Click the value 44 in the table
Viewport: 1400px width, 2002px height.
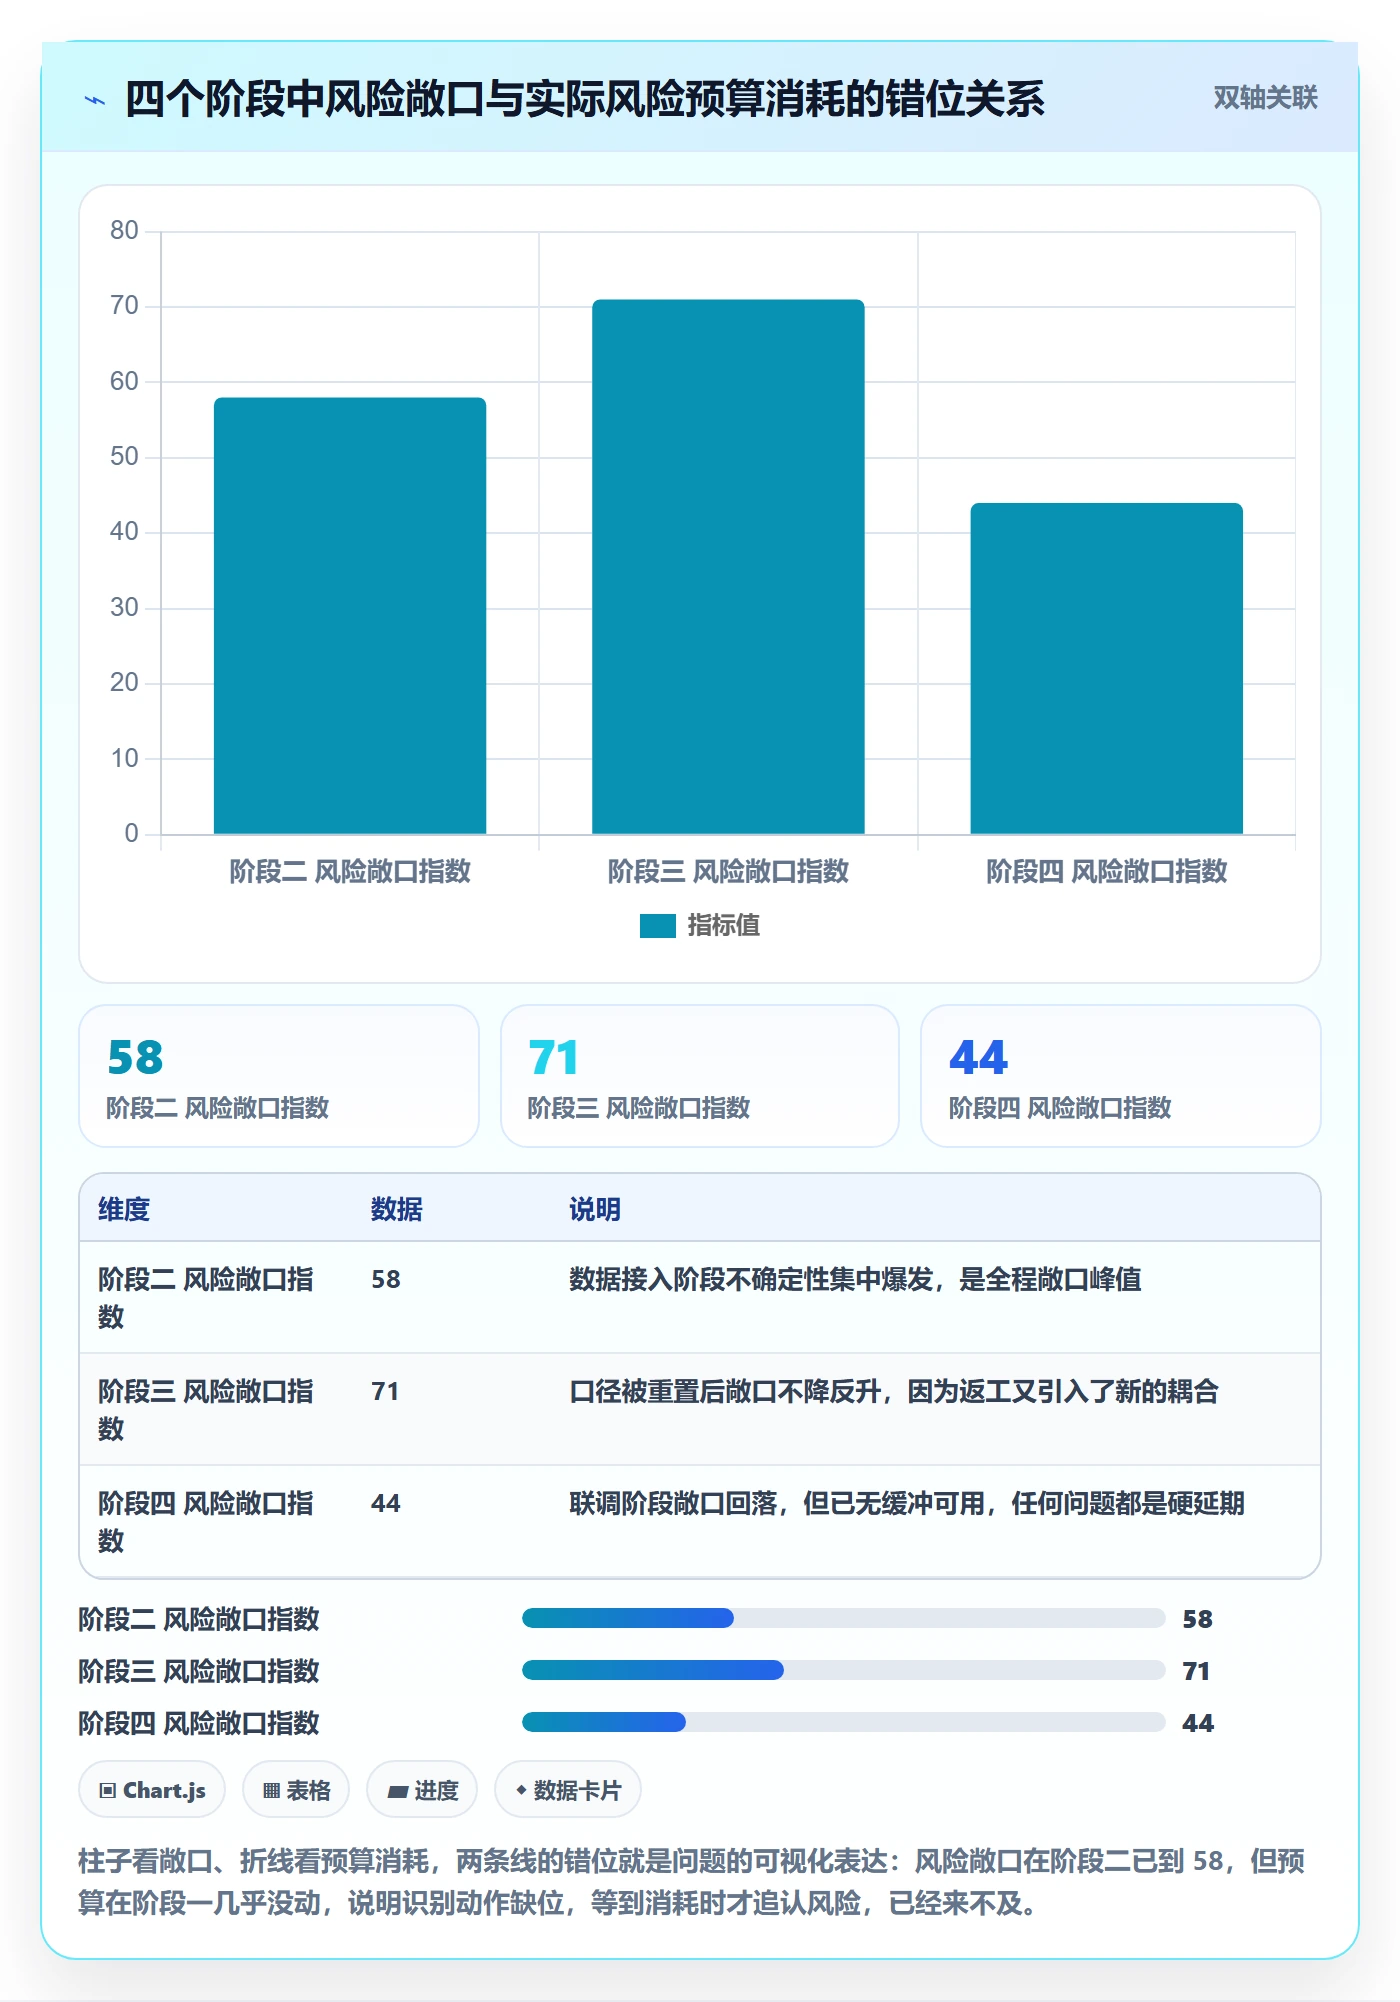point(386,1503)
